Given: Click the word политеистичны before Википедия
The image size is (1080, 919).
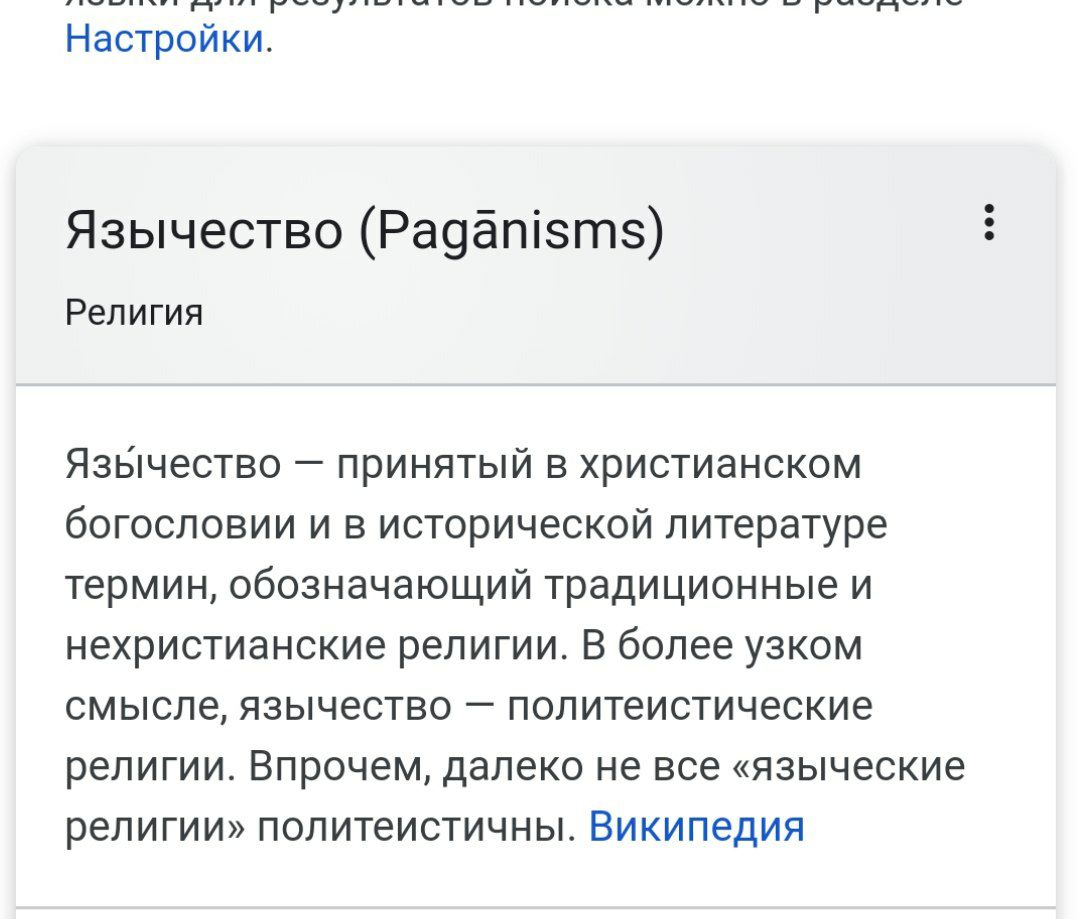Looking at the screenshot, I should click(417, 827).
